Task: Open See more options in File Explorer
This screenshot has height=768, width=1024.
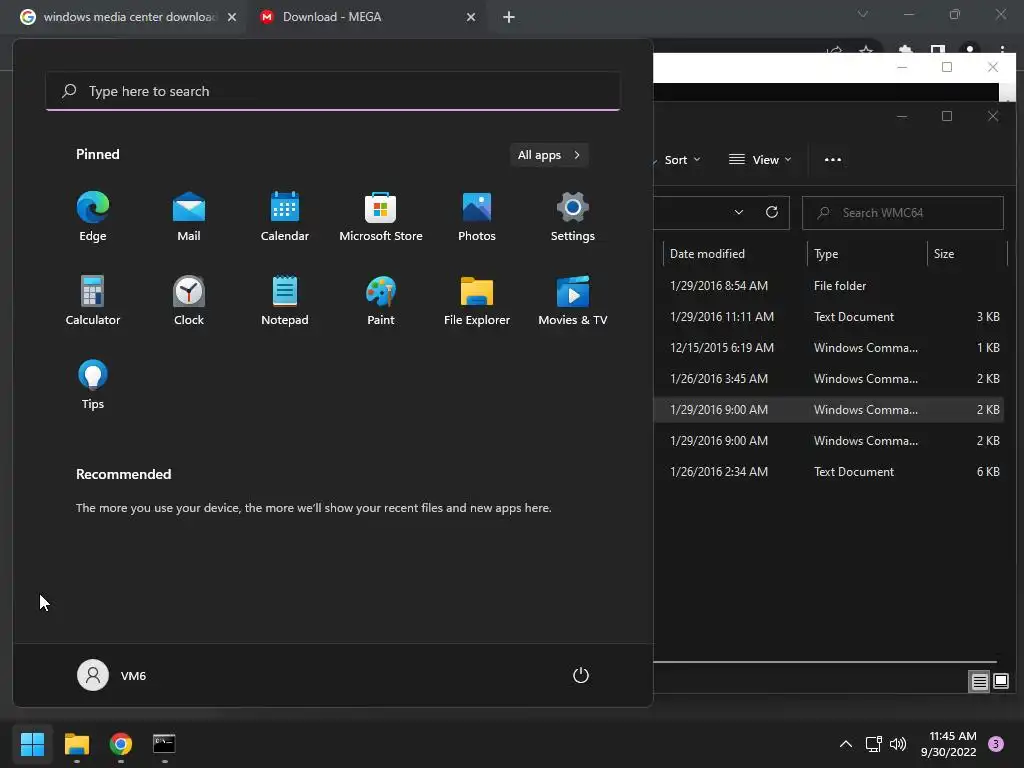Action: click(833, 160)
